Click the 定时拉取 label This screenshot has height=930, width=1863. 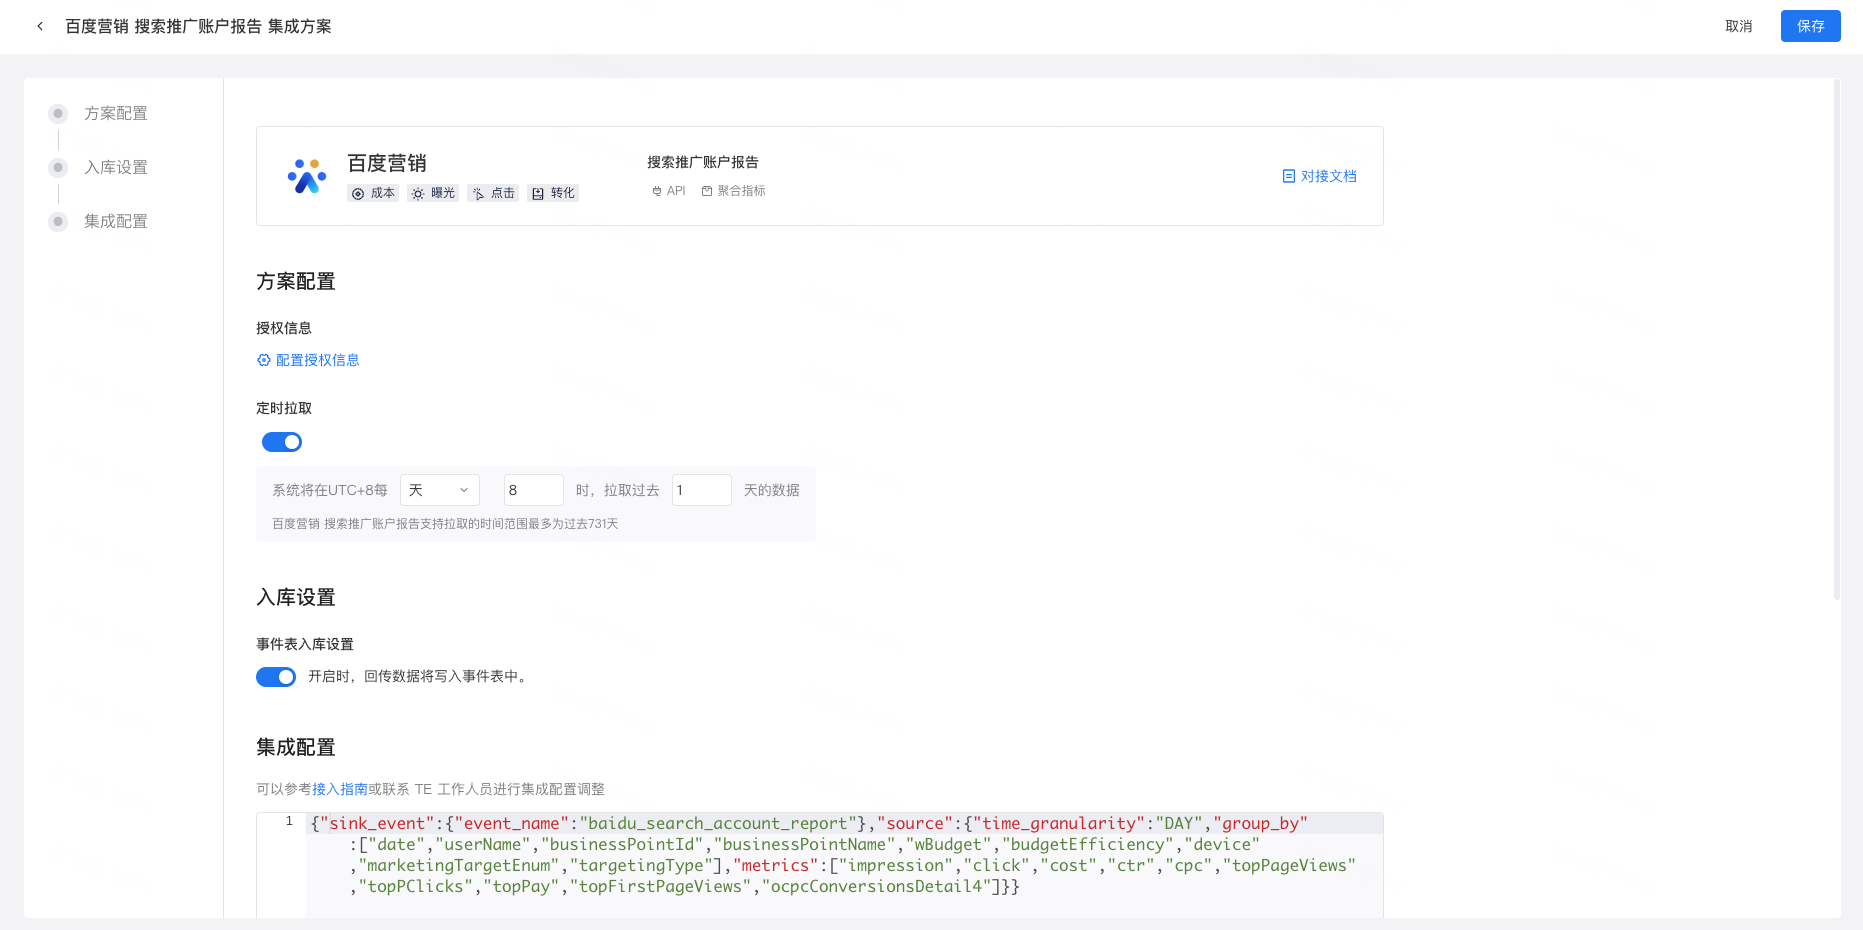(284, 408)
